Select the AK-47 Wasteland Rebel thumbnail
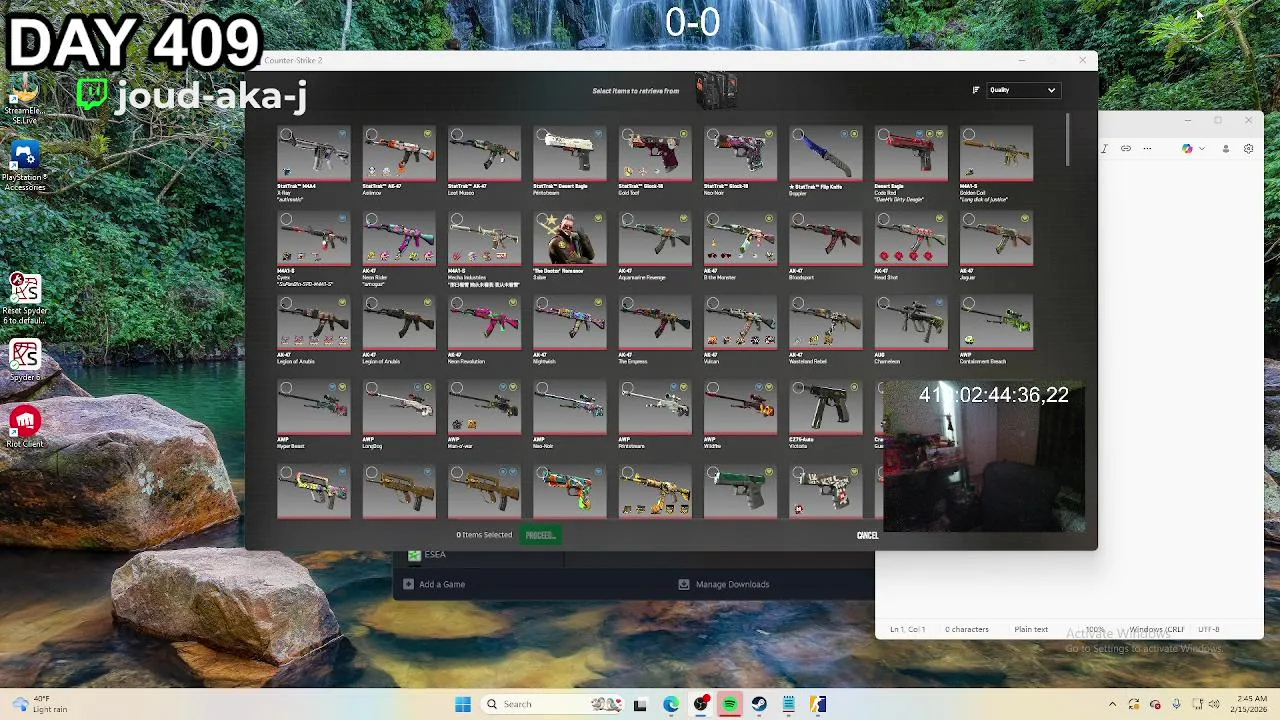This screenshot has height=720, width=1280. [826, 323]
